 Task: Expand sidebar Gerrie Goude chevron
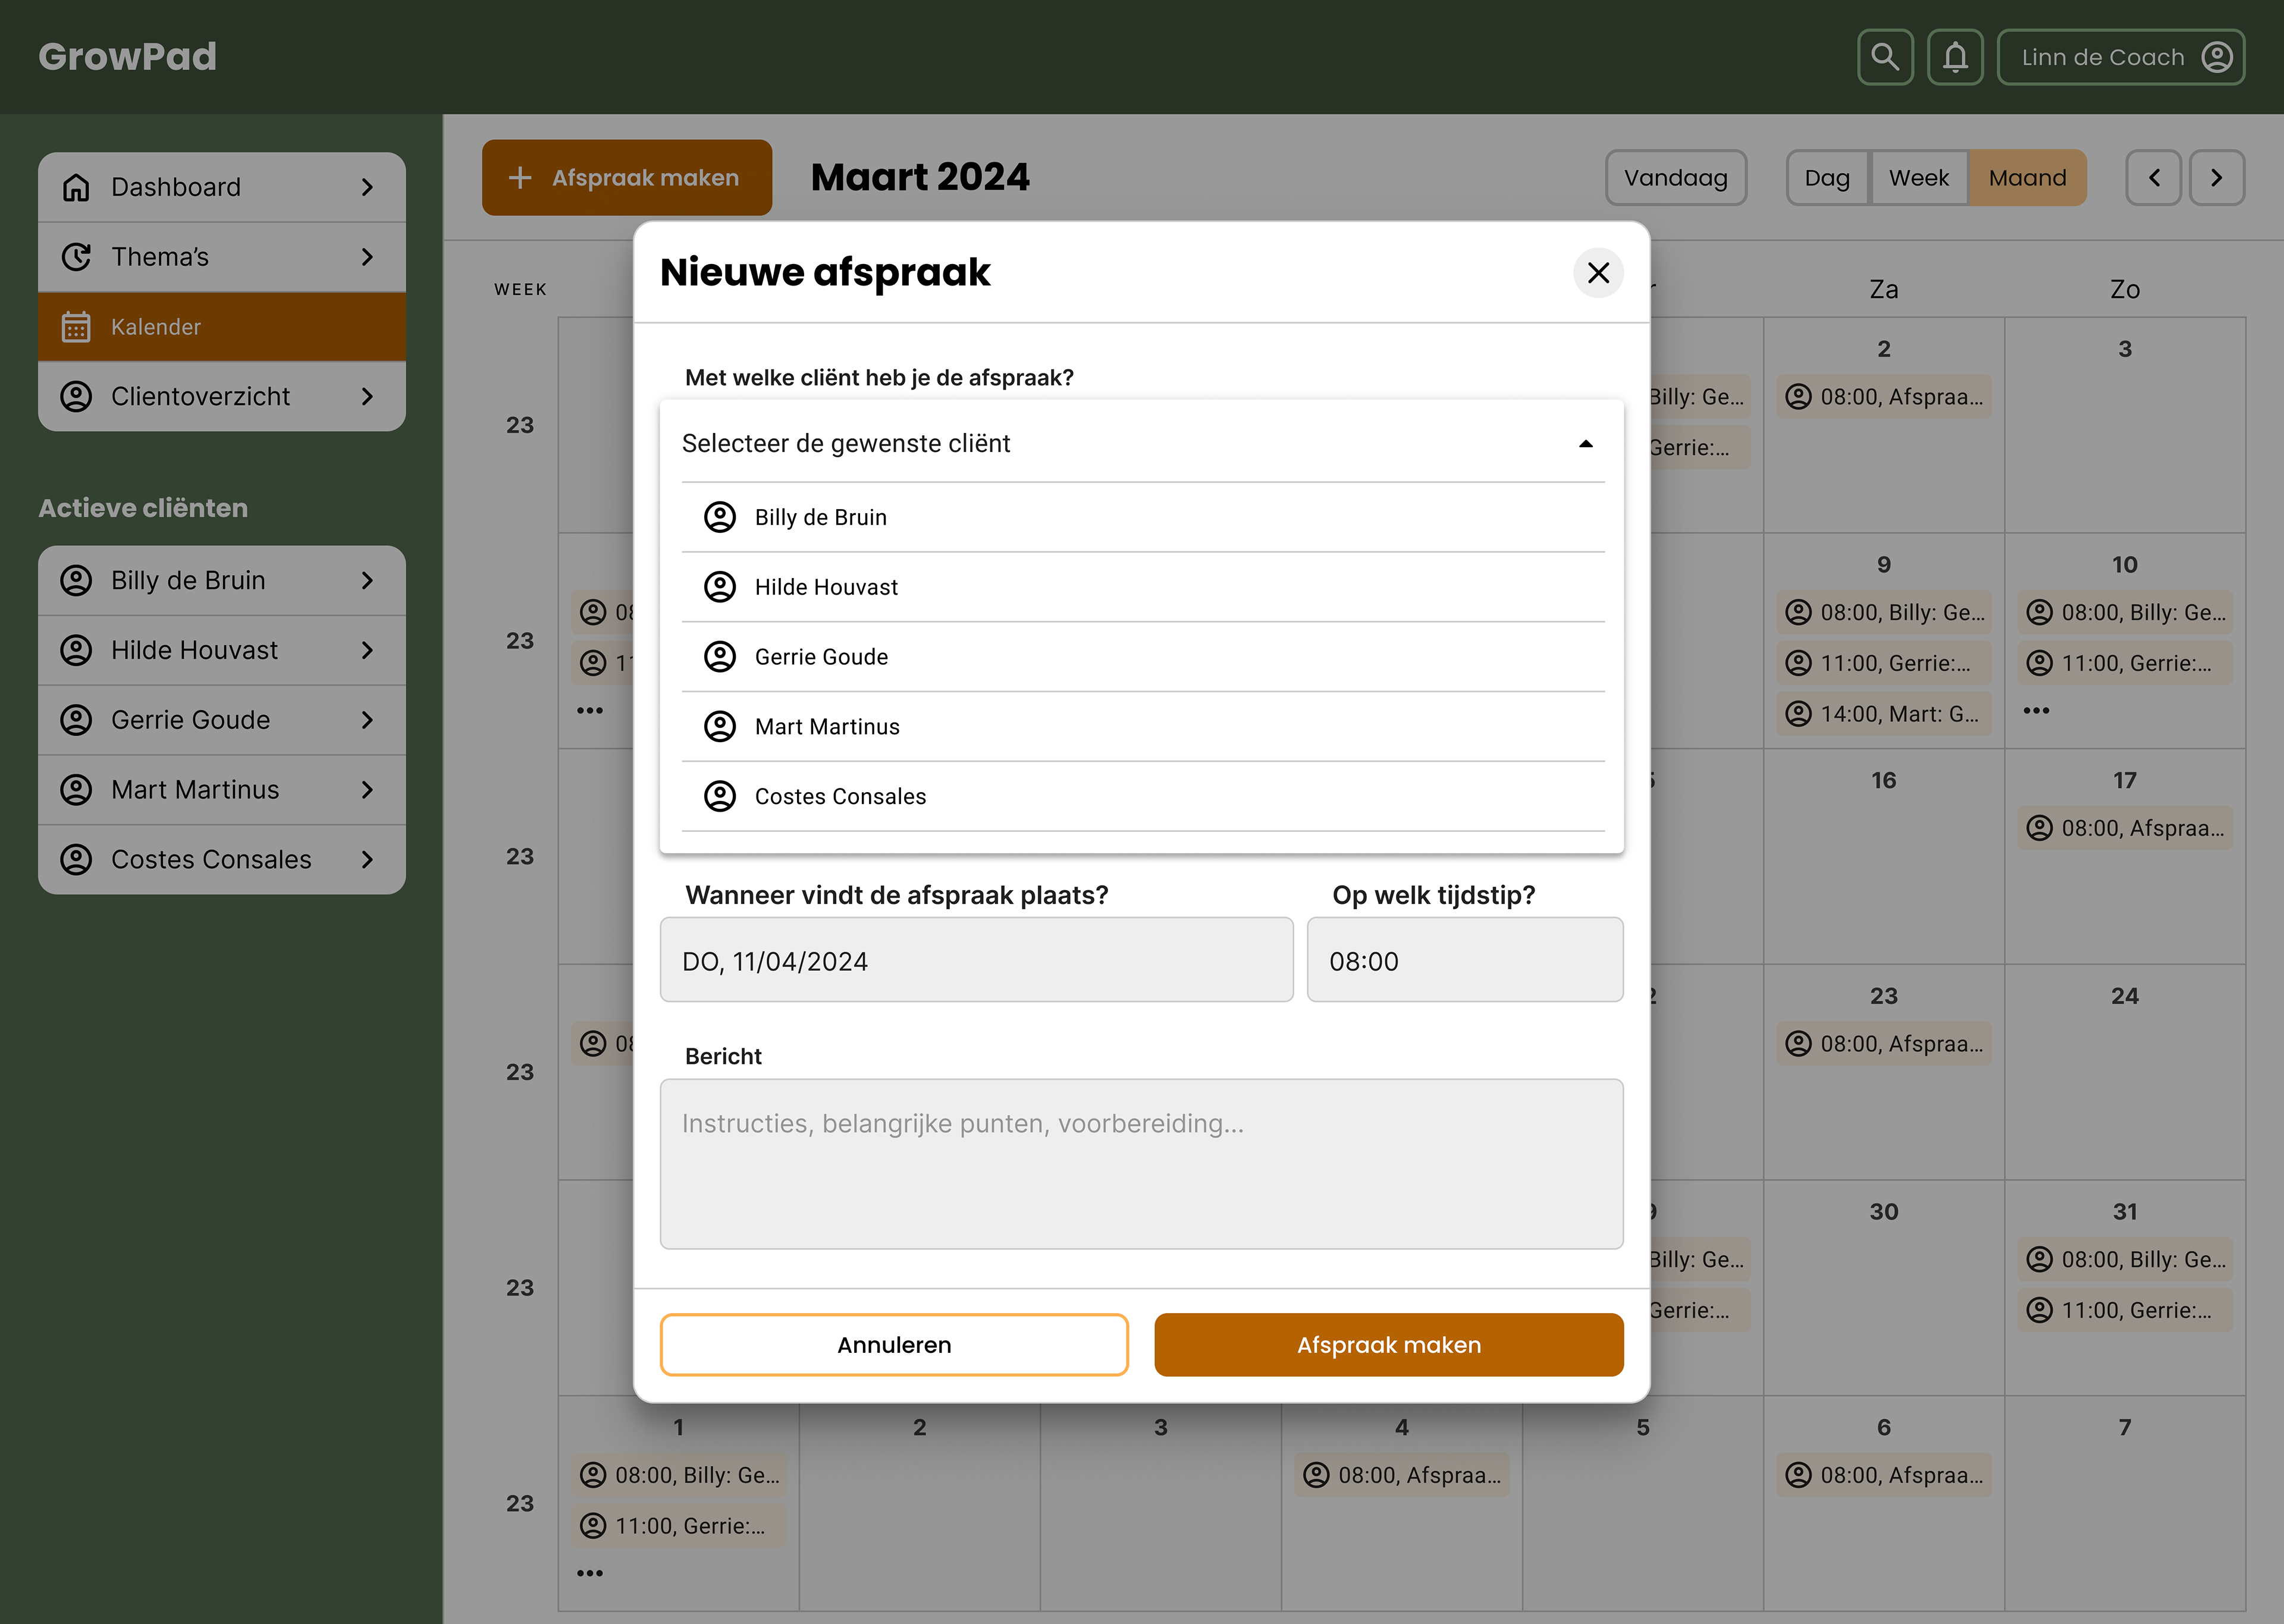click(367, 720)
